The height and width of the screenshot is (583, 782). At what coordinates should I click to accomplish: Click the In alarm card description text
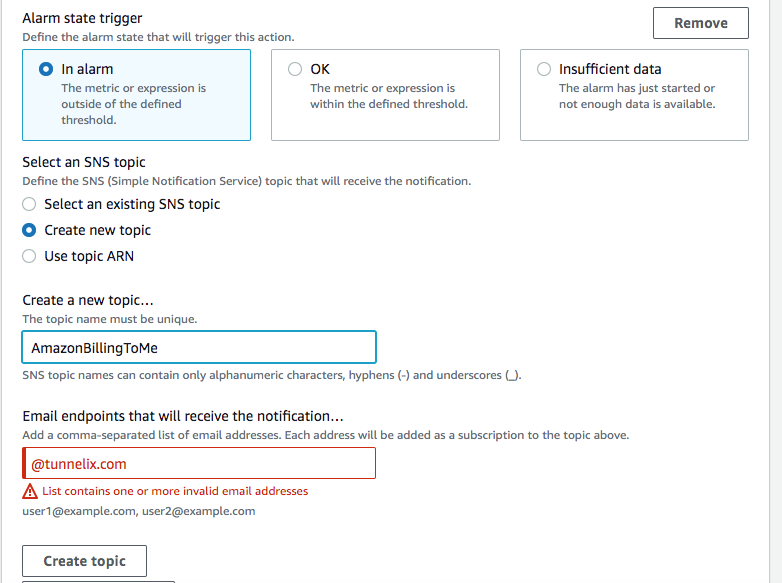133,104
